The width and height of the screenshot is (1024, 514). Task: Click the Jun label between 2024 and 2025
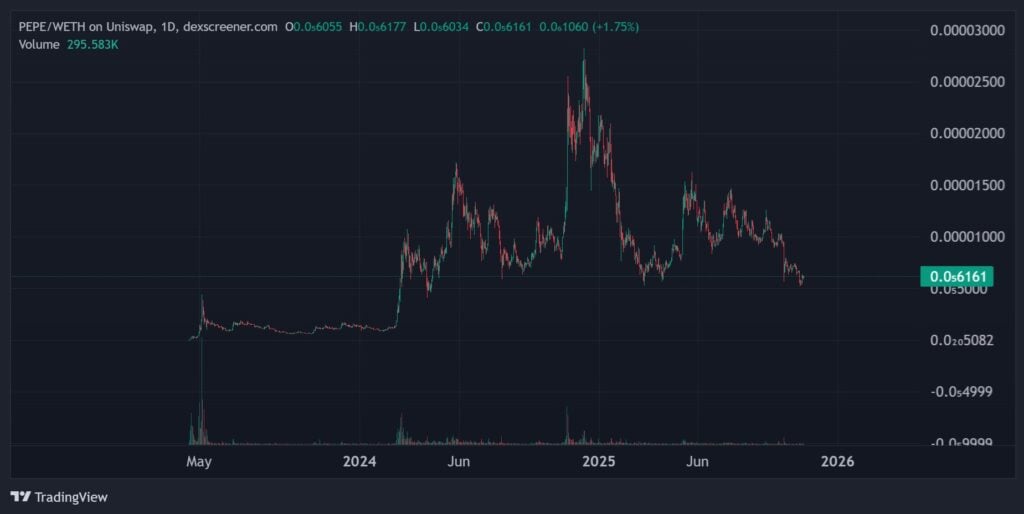(458, 461)
